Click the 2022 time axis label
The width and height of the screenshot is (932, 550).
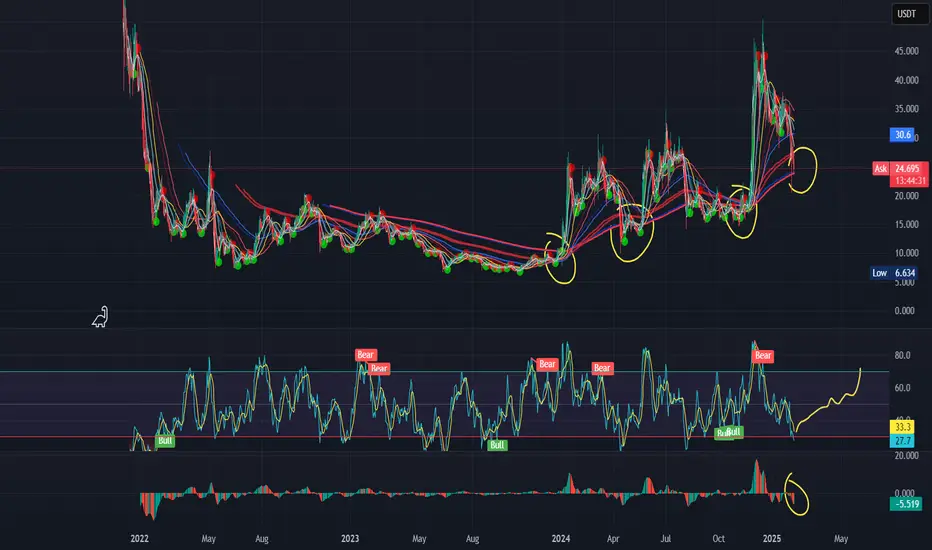(x=139, y=539)
